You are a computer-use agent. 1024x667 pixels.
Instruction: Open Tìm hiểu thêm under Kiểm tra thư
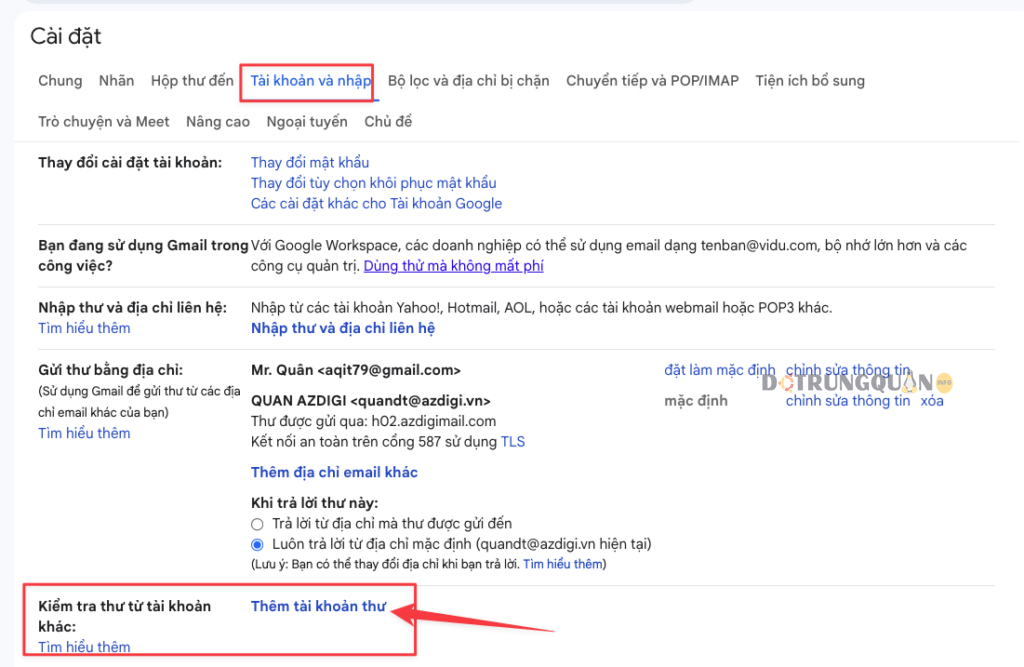point(84,647)
